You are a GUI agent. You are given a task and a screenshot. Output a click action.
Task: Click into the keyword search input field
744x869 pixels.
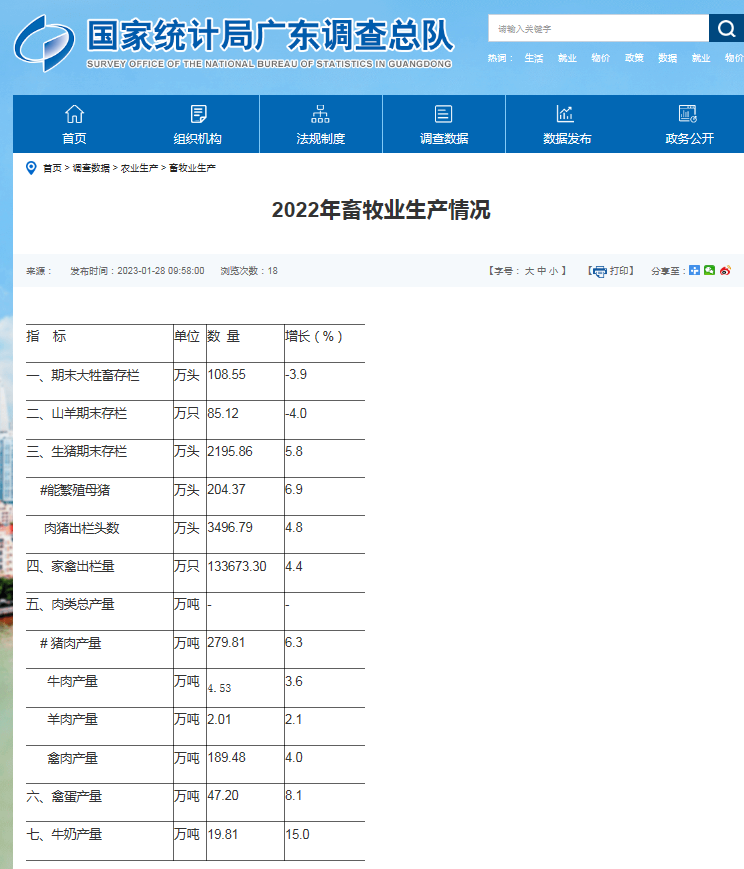tap(598, 29)
